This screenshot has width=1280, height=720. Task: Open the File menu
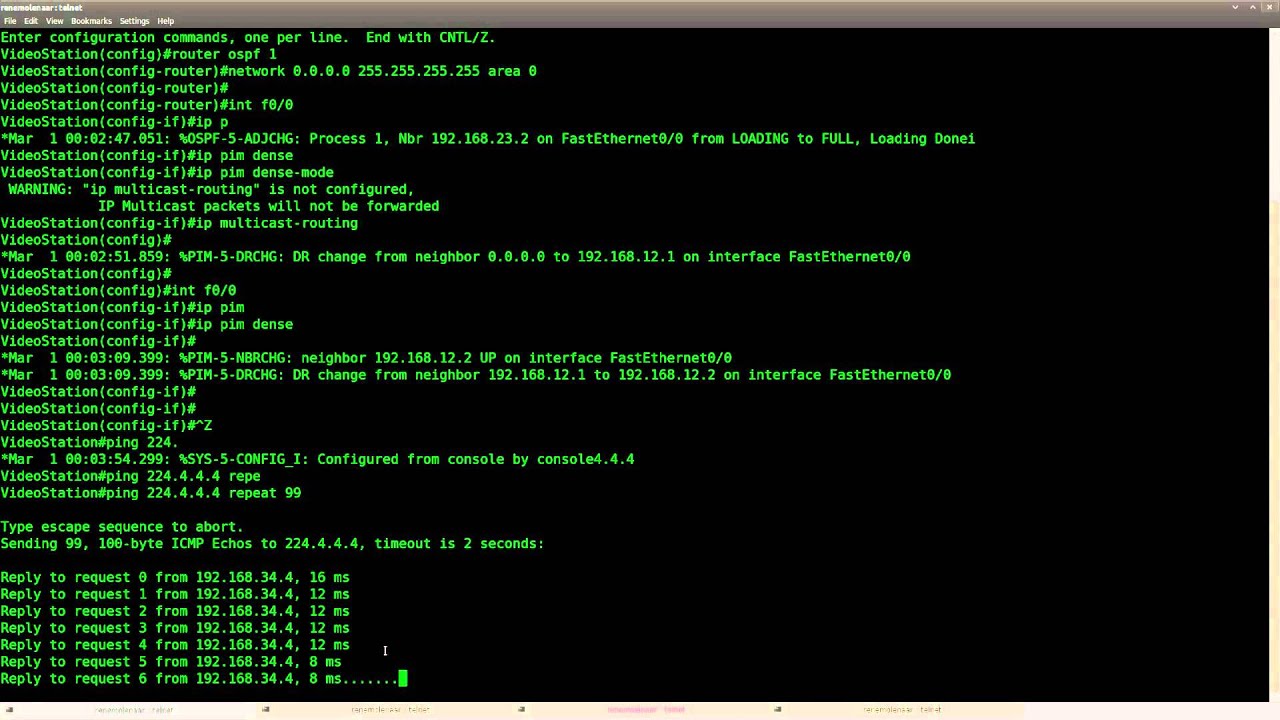10,21
